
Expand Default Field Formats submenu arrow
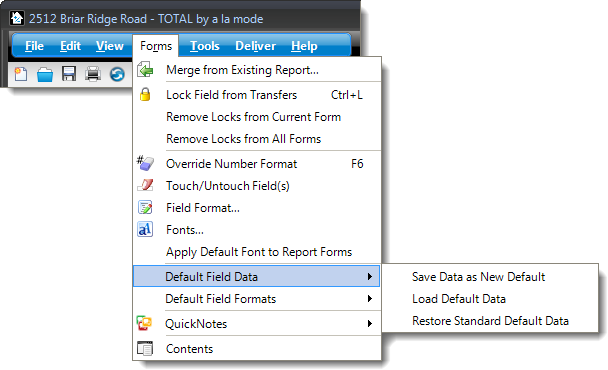coord(370,299)
